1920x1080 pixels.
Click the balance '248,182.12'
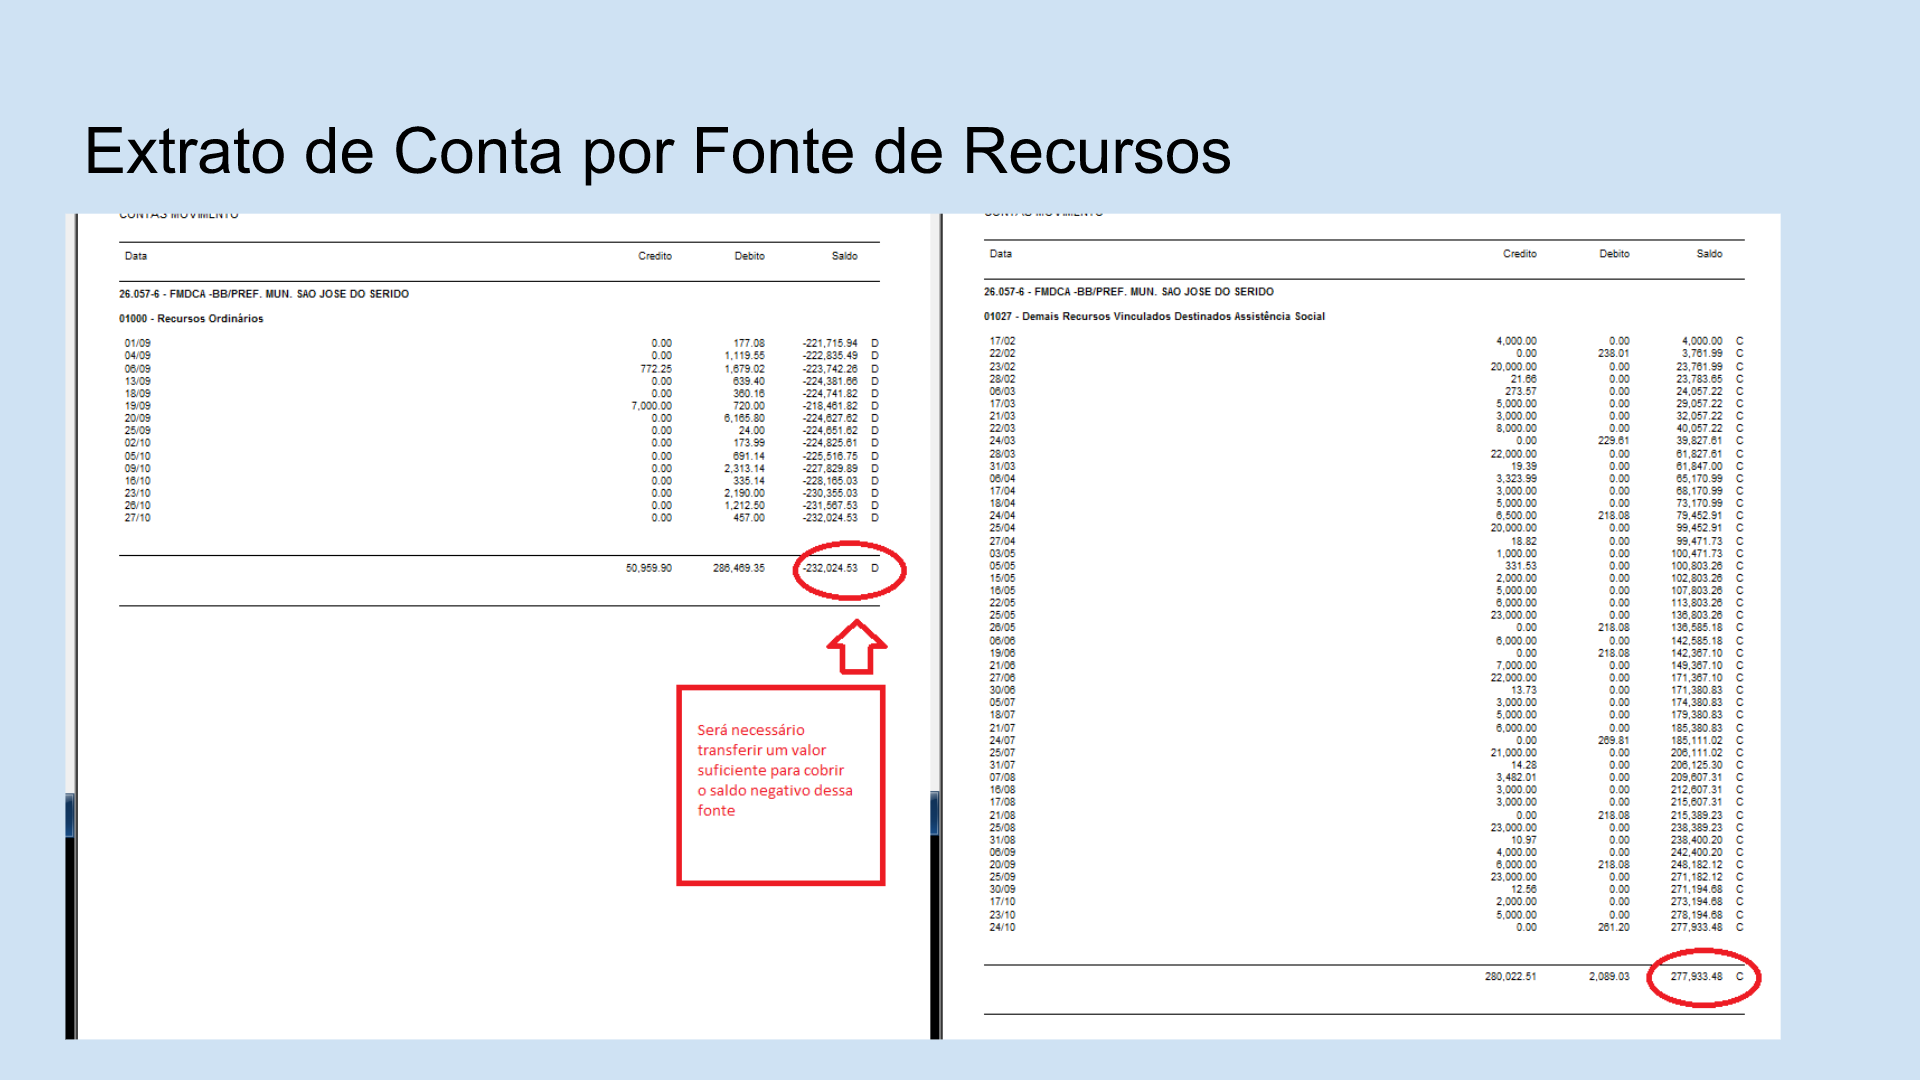click(1697, 865)
